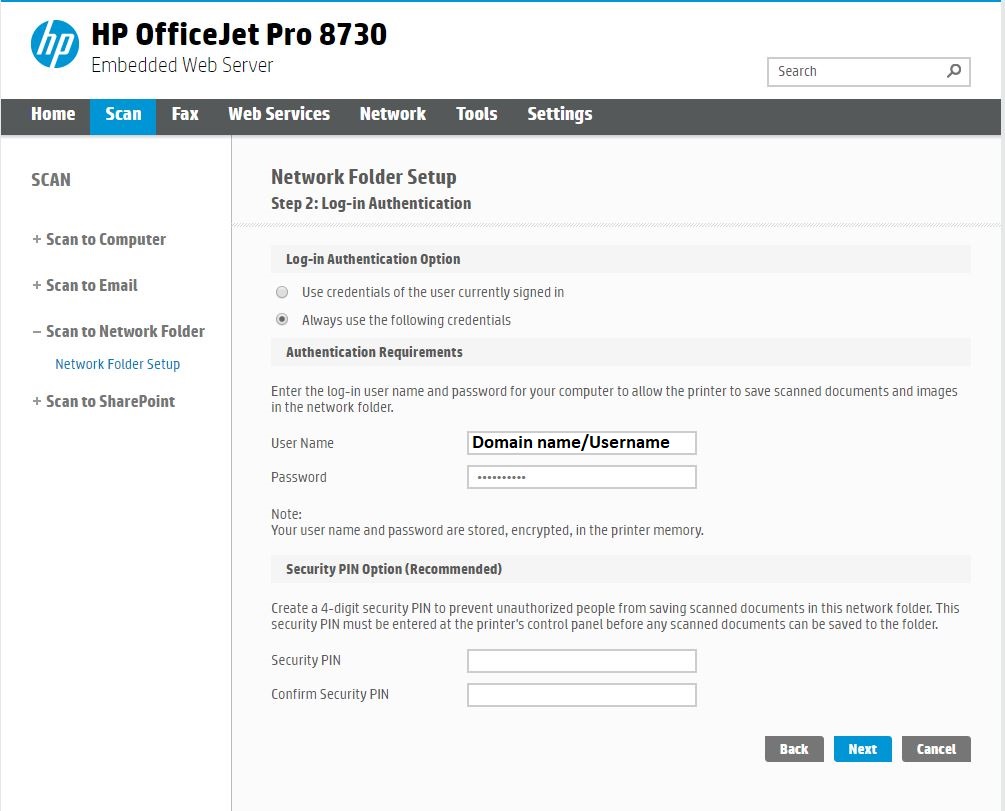Open the Home tab

[53, 115]
